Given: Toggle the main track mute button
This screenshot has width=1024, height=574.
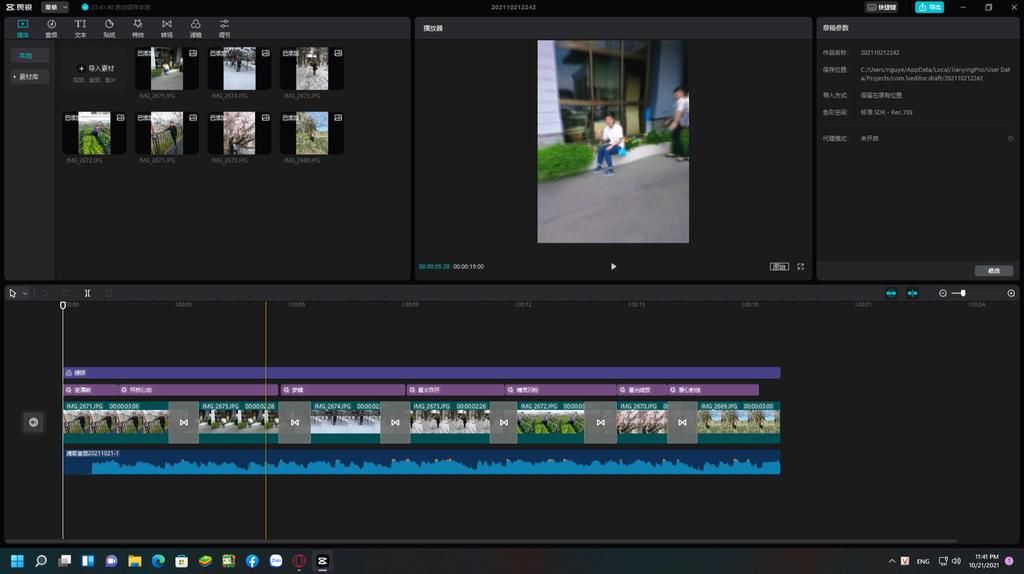Looking at the screenshot, I should [x=33, y=422].
